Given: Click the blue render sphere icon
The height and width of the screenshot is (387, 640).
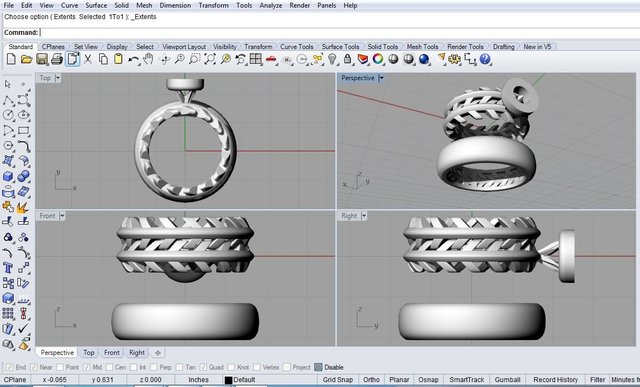Looking at the screenshot, I should pyautogui.click(x=424, y=60).
